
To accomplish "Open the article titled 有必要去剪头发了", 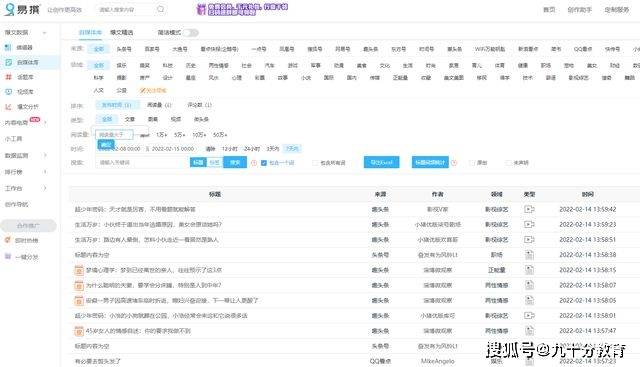I will (98, 361).
